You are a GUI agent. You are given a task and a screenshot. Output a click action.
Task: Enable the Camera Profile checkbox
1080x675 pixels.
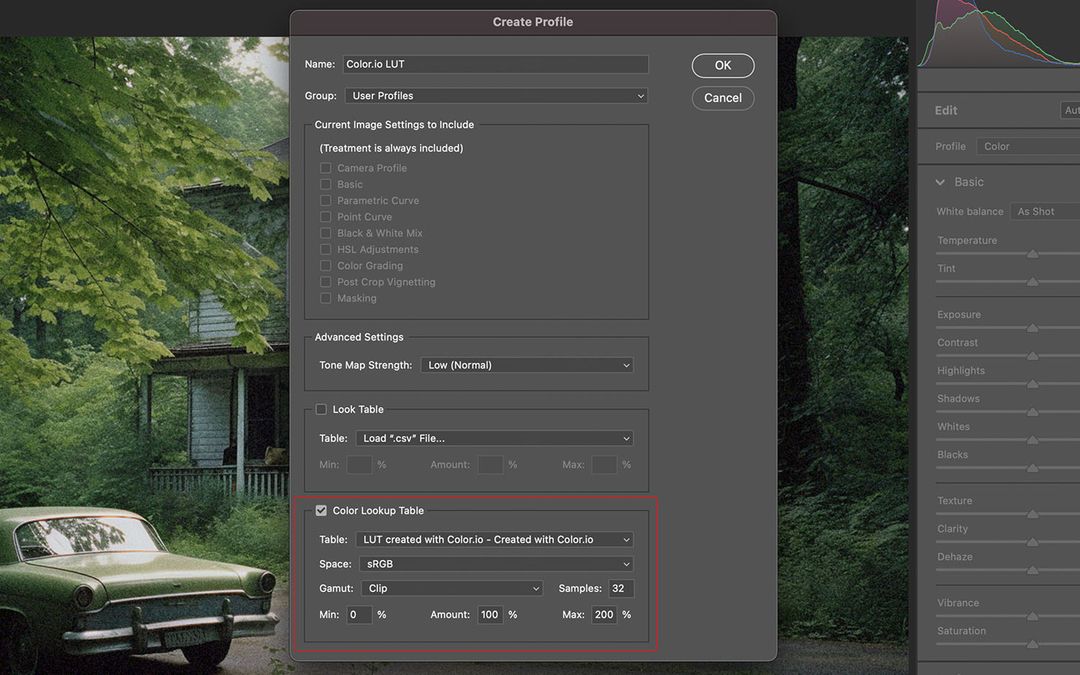coord(325,167)
